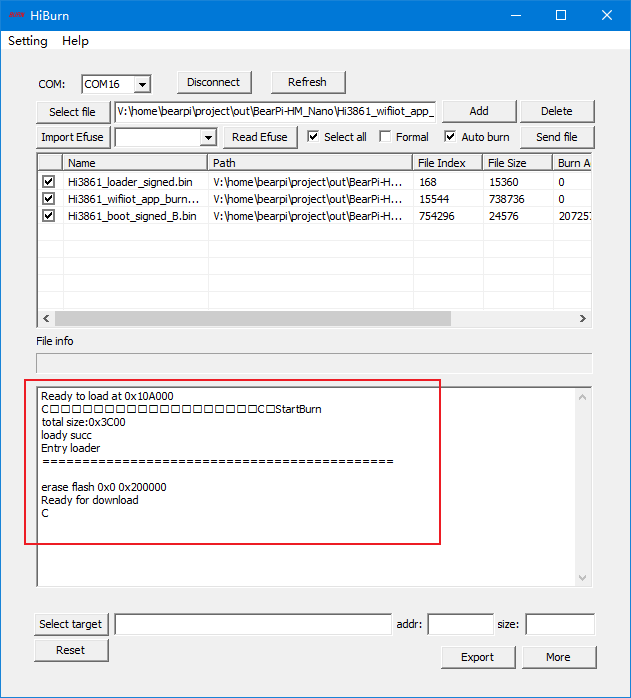Screen dimensions: 631x698
Task: Click the Add button
Action: coord(479,111)
